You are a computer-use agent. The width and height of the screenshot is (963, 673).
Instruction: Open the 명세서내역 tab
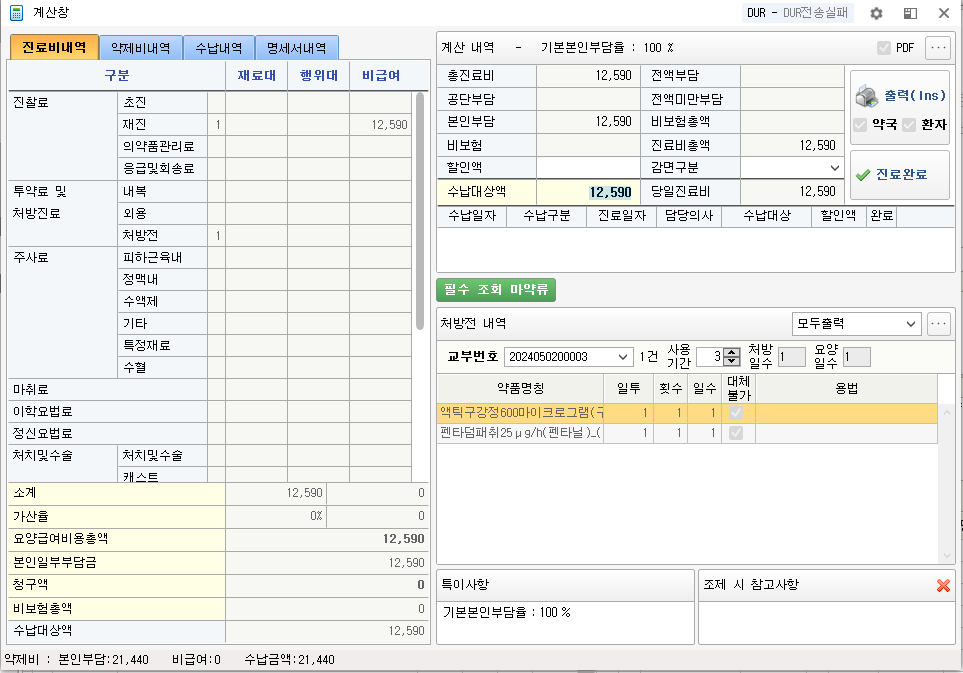tap(296, 47)
